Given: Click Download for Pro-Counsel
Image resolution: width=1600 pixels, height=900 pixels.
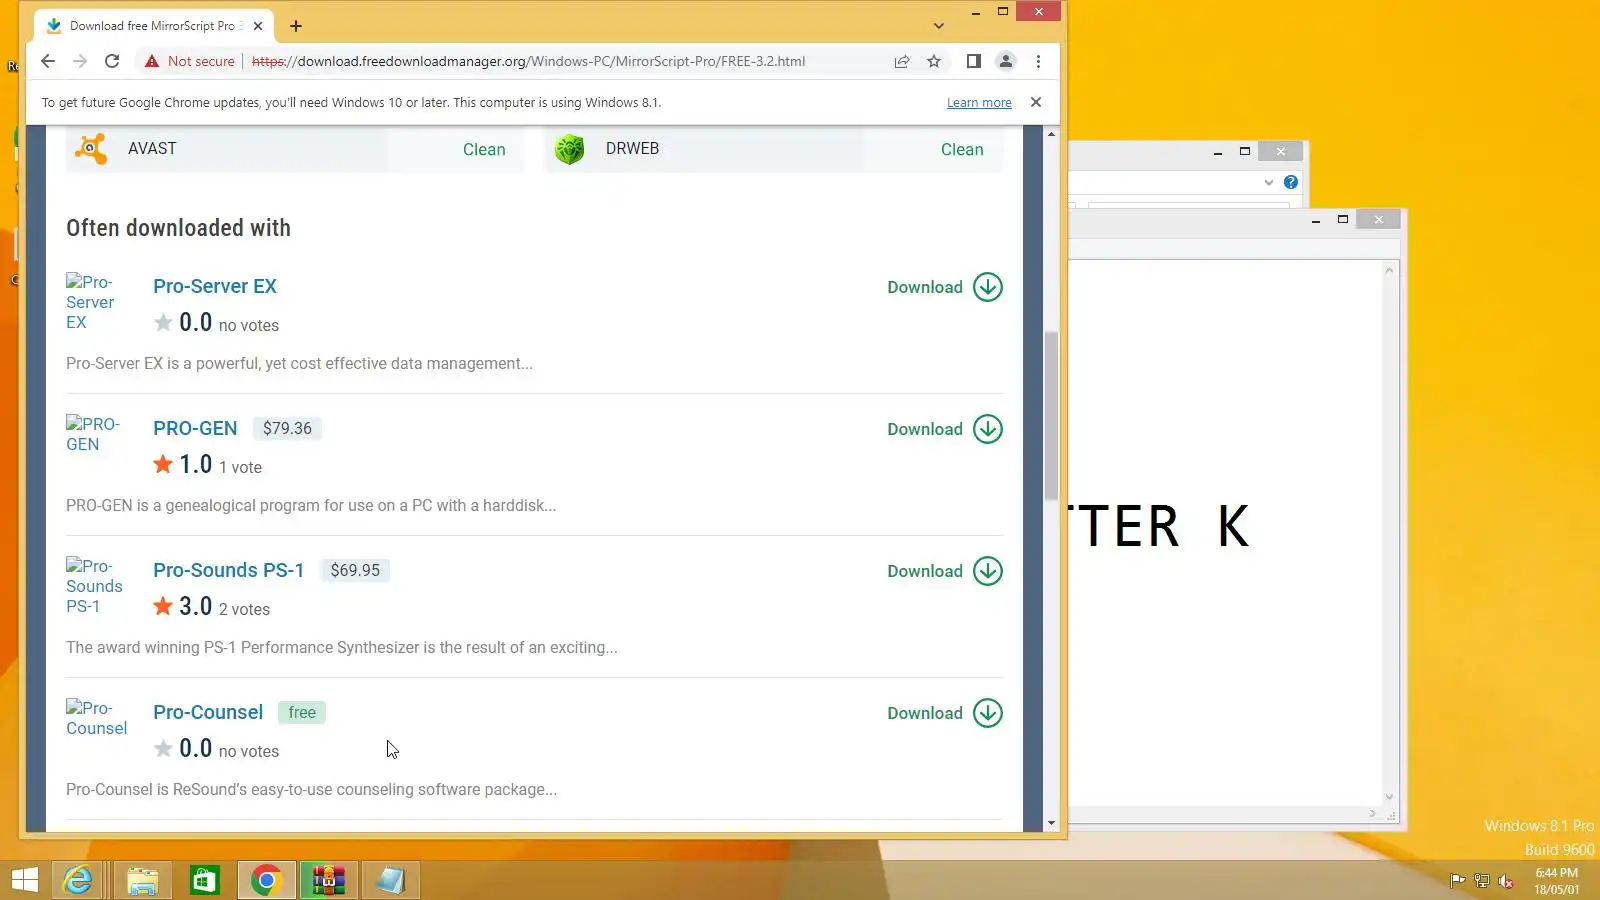Looking at the screenshot, I should 945,713.
